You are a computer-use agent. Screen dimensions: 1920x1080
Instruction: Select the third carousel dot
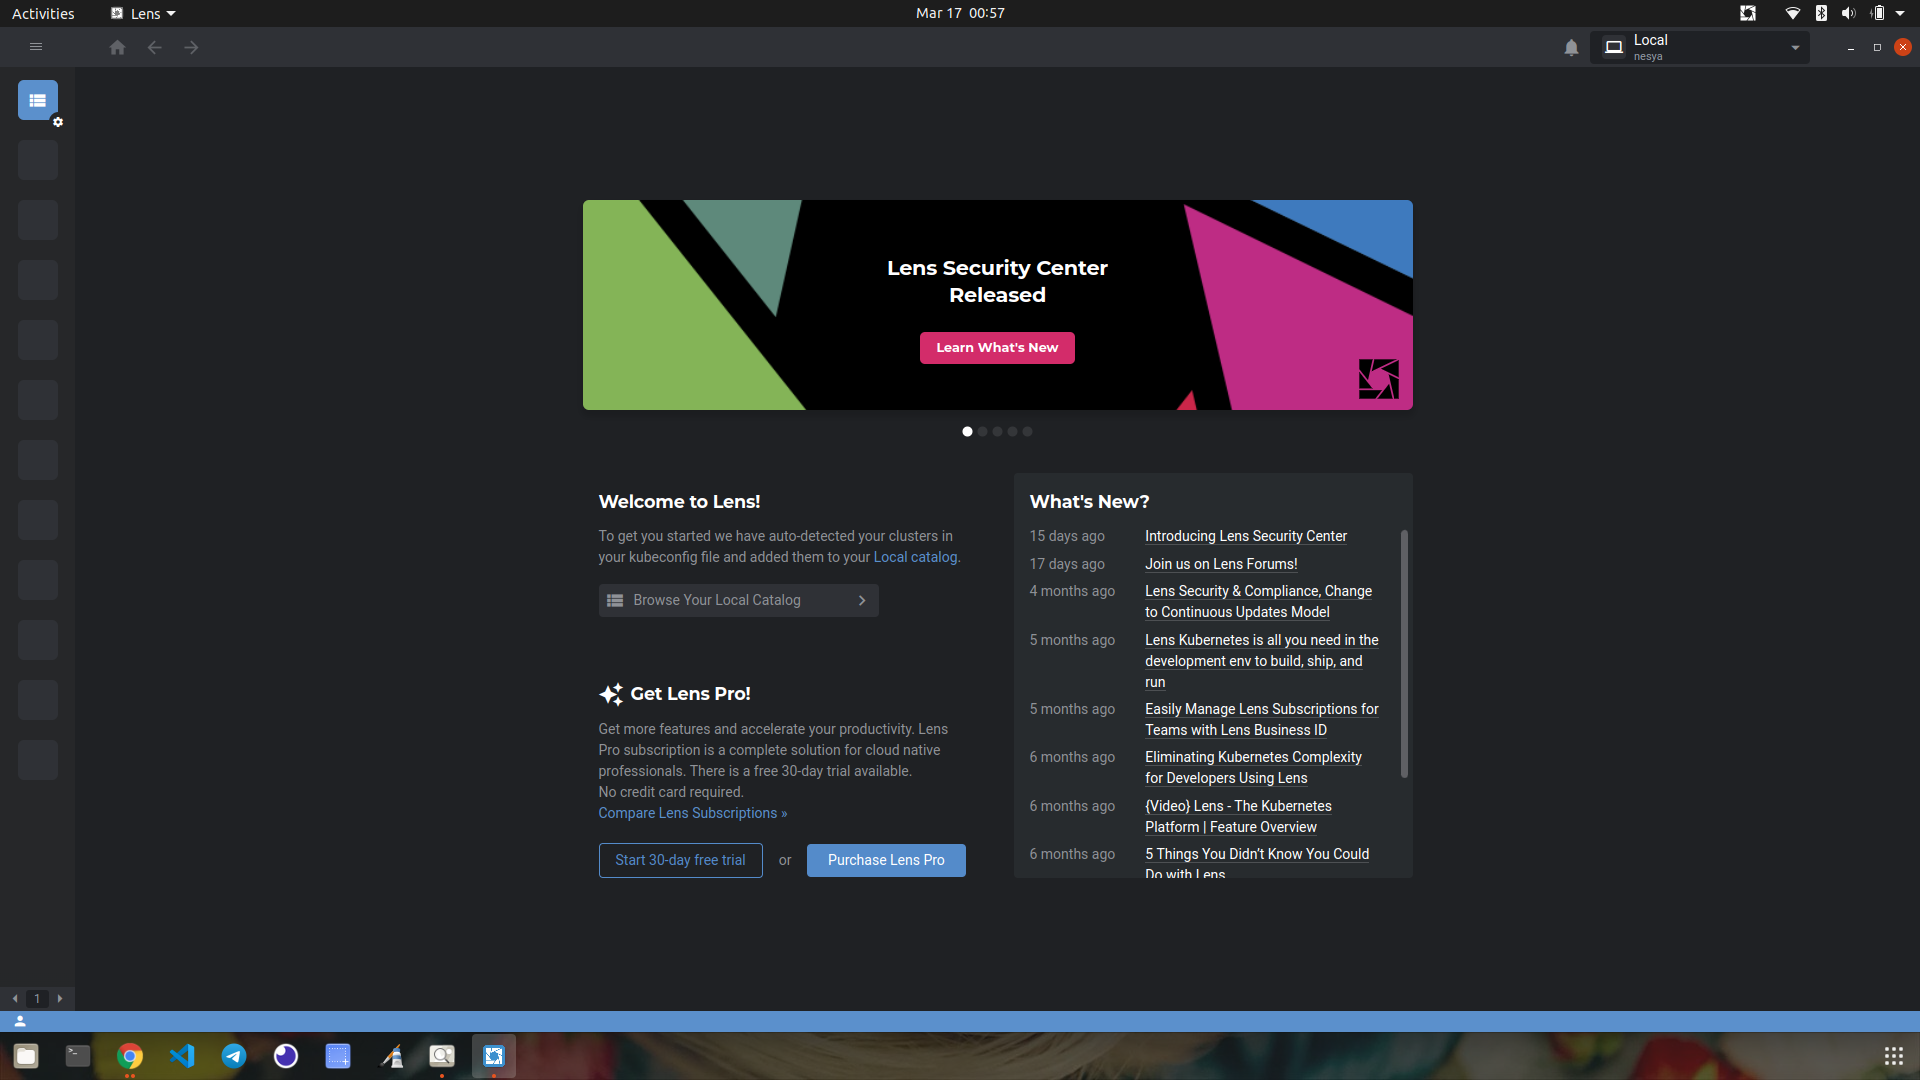click(x=997, y=432)
